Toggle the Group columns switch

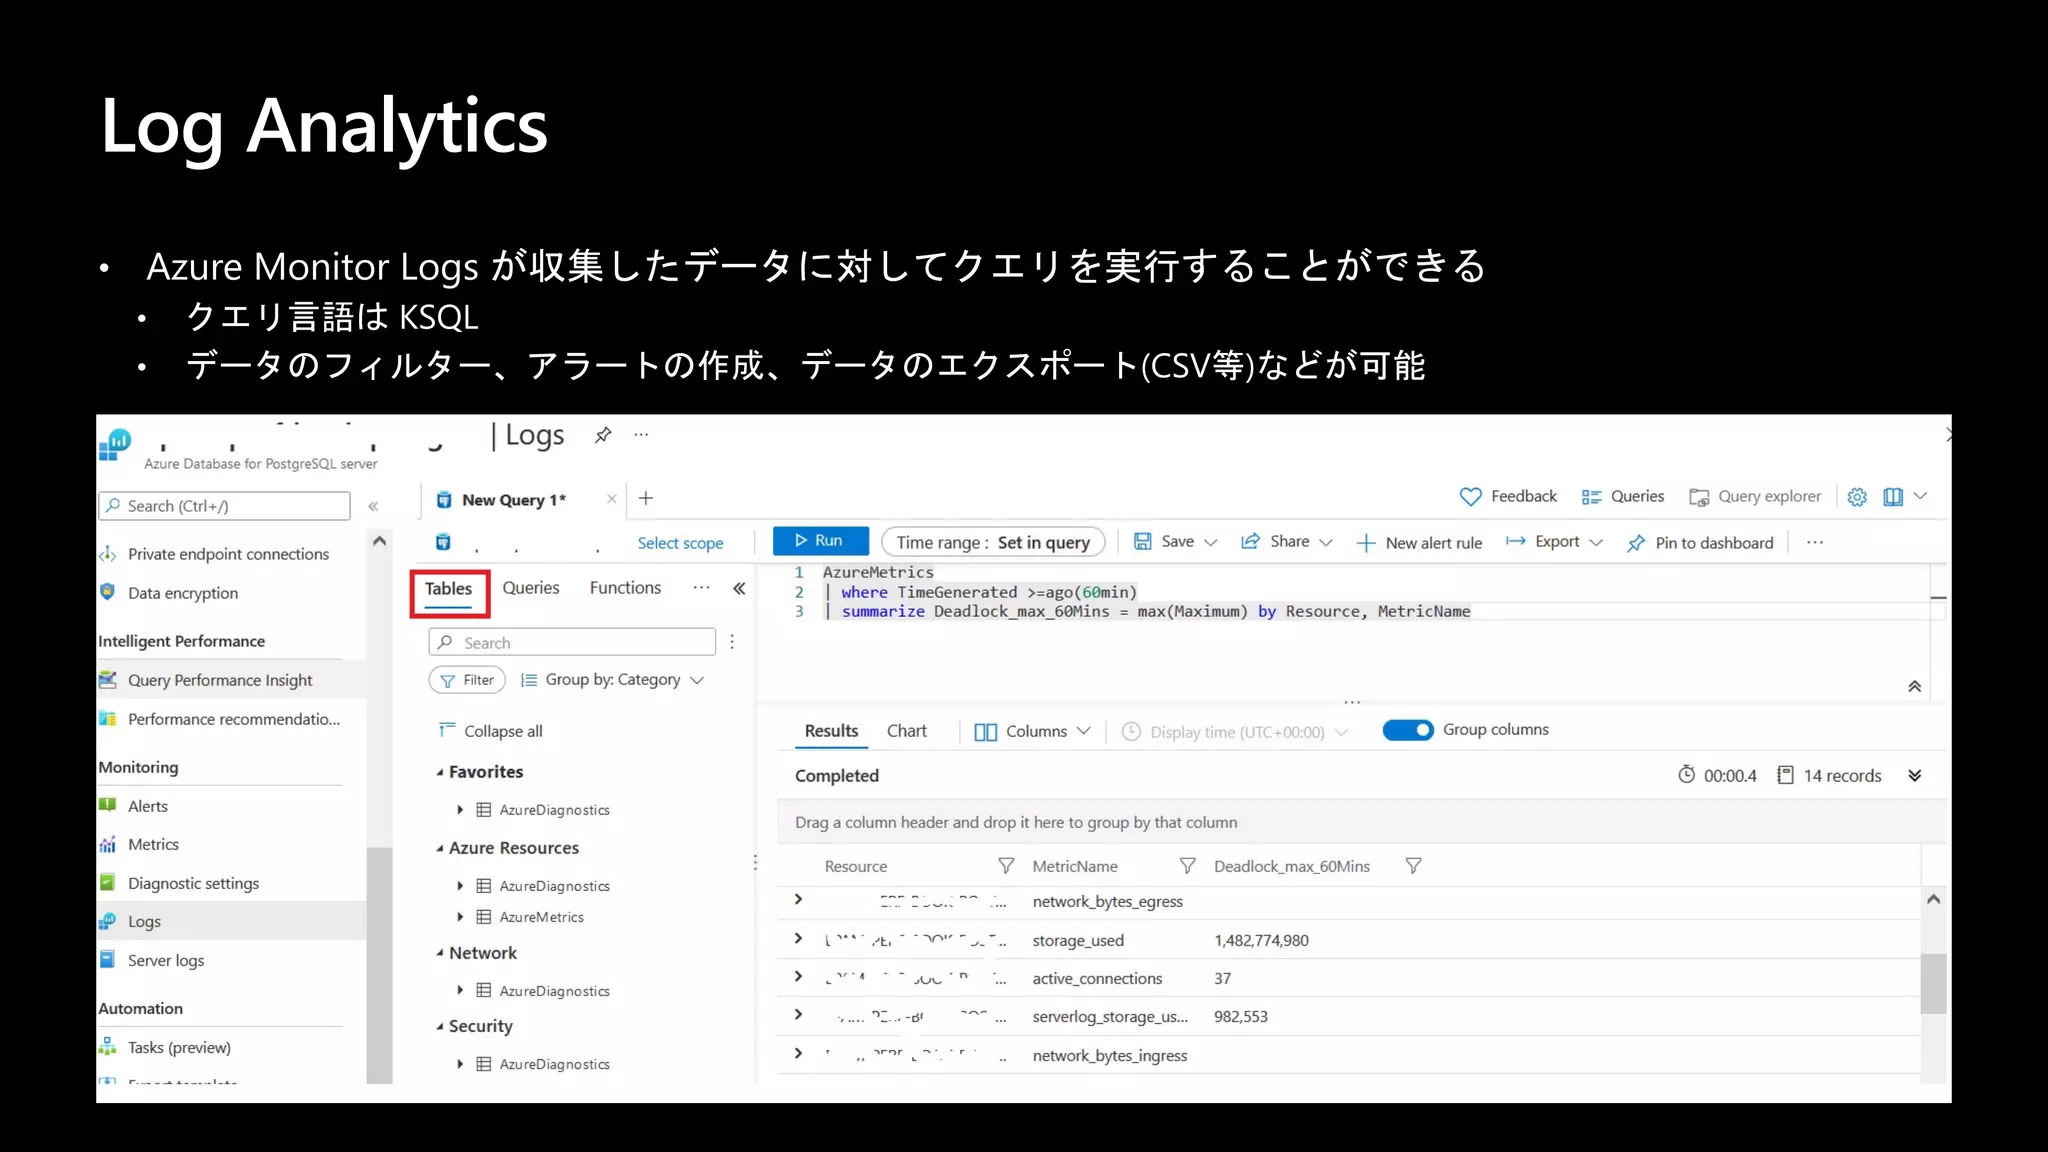coord(1408,730)
